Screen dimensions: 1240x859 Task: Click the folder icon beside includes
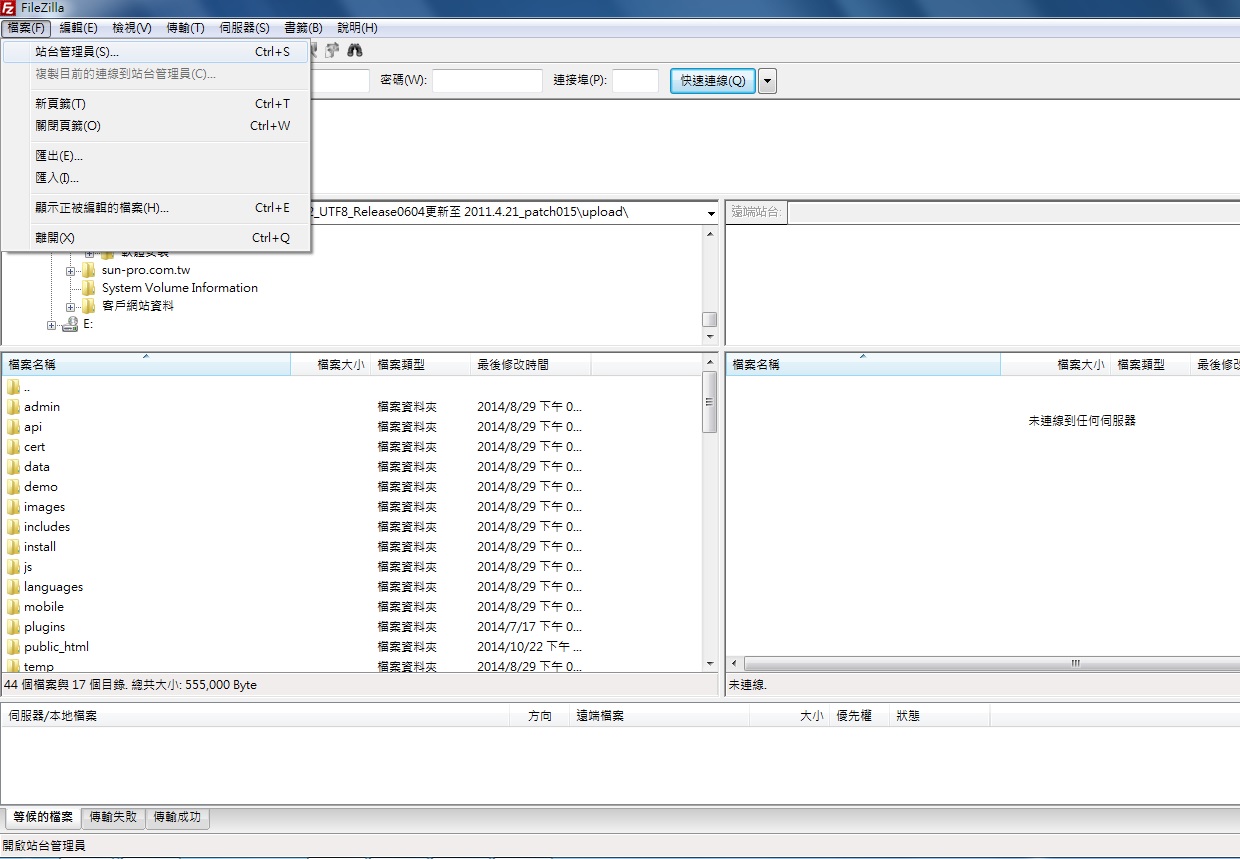13,527
